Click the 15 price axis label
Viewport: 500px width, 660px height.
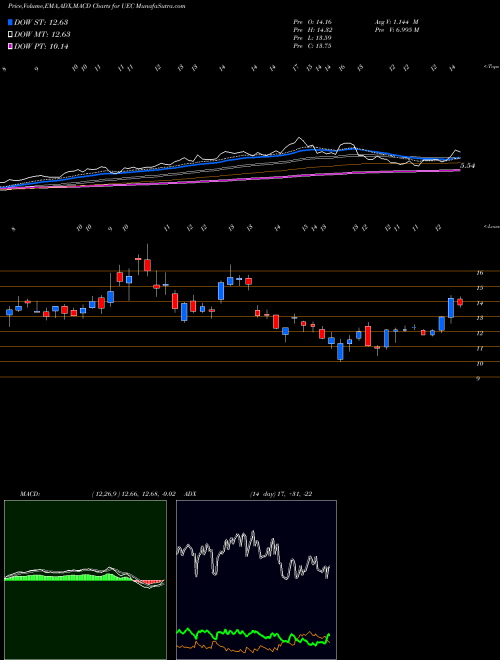[x=479, y=288]
